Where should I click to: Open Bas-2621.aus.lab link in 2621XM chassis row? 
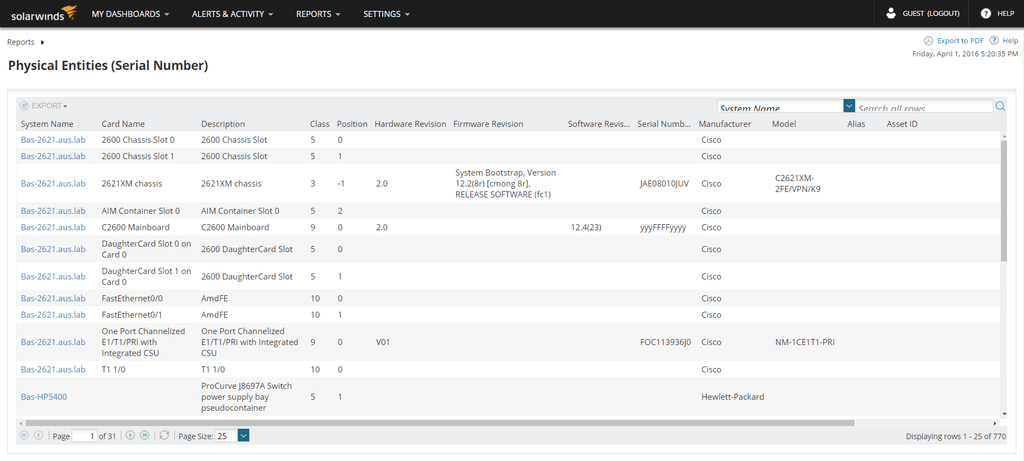point(53,183)
